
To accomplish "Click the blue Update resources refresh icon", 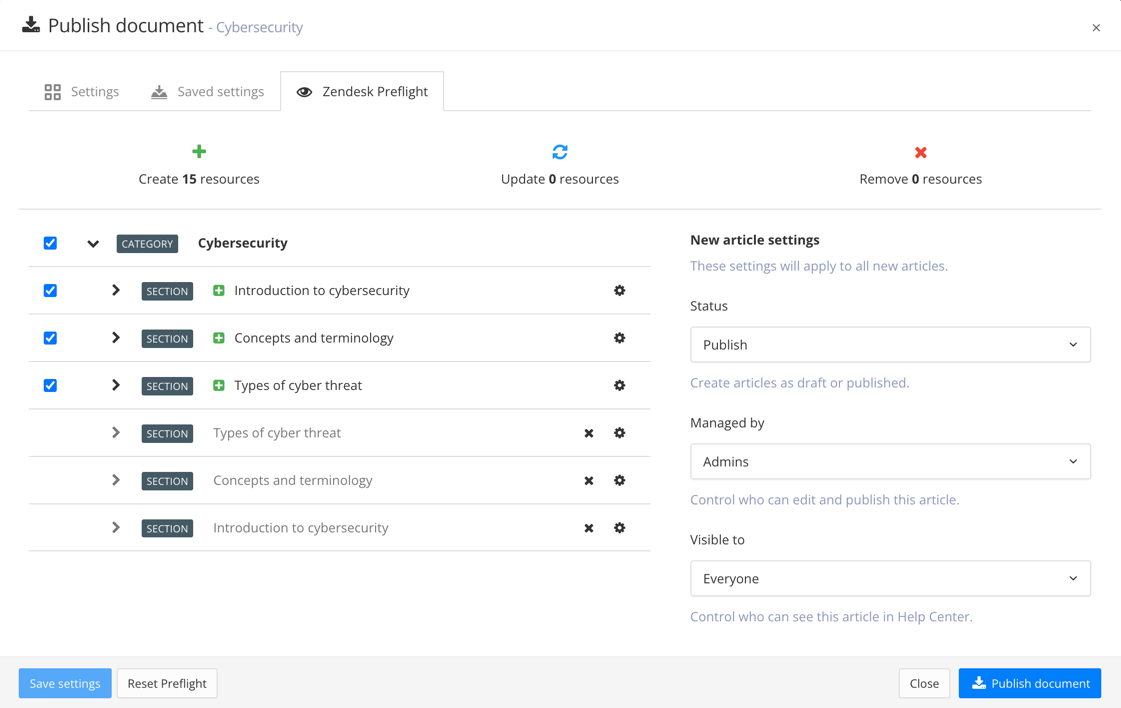I will pos(560,151).
